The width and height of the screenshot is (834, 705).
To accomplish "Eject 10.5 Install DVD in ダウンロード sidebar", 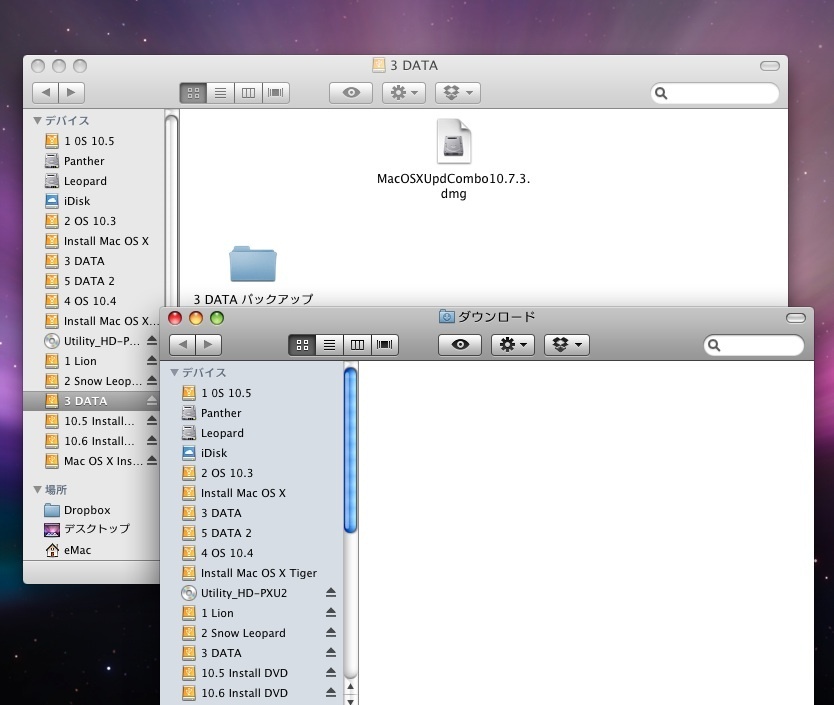I will (x=331, y=673).
